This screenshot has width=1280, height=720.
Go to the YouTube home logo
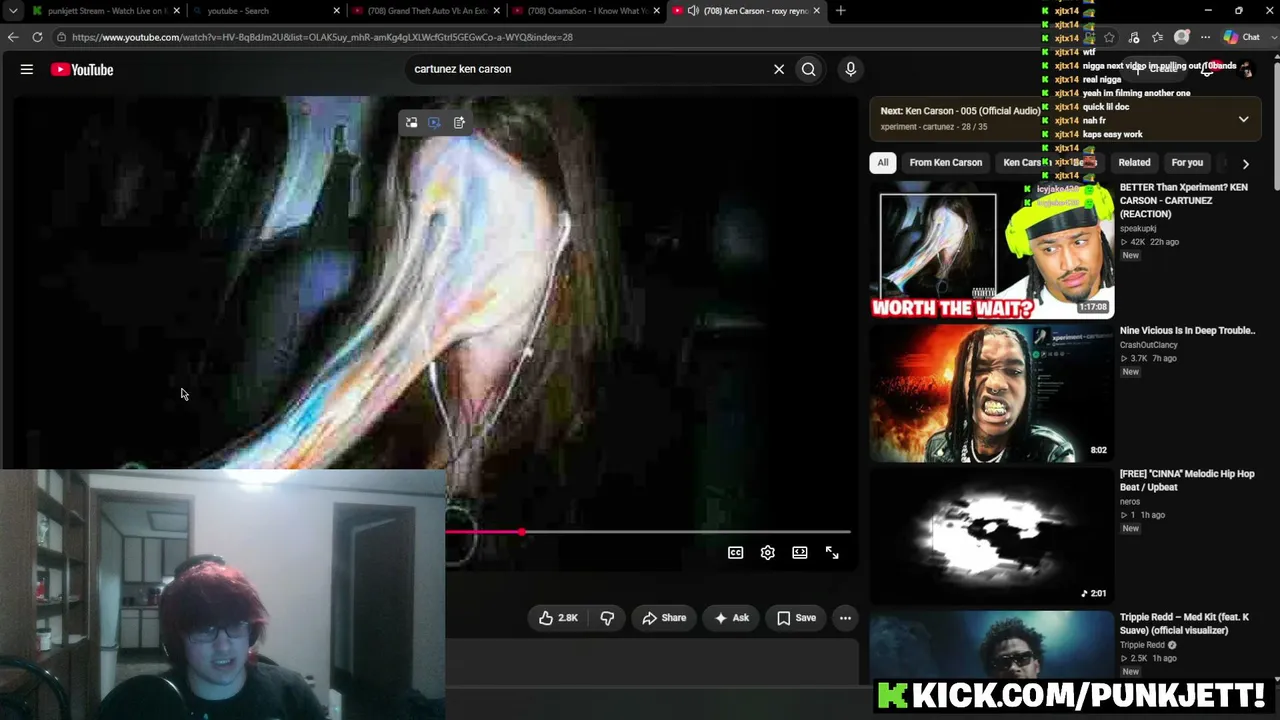pos(82,70)
